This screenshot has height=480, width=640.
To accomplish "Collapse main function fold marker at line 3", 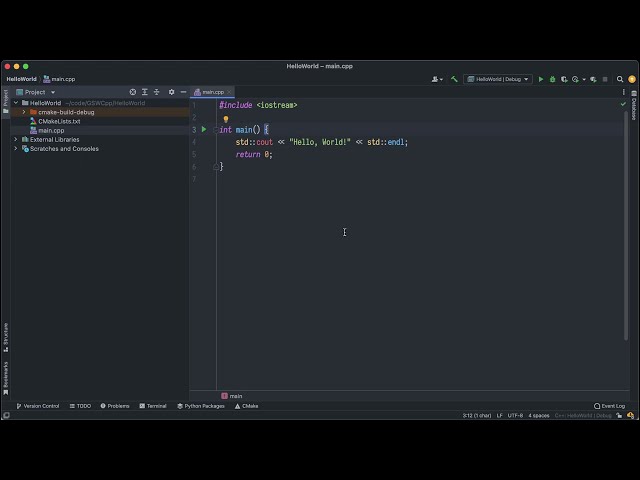I will point(216,130).
